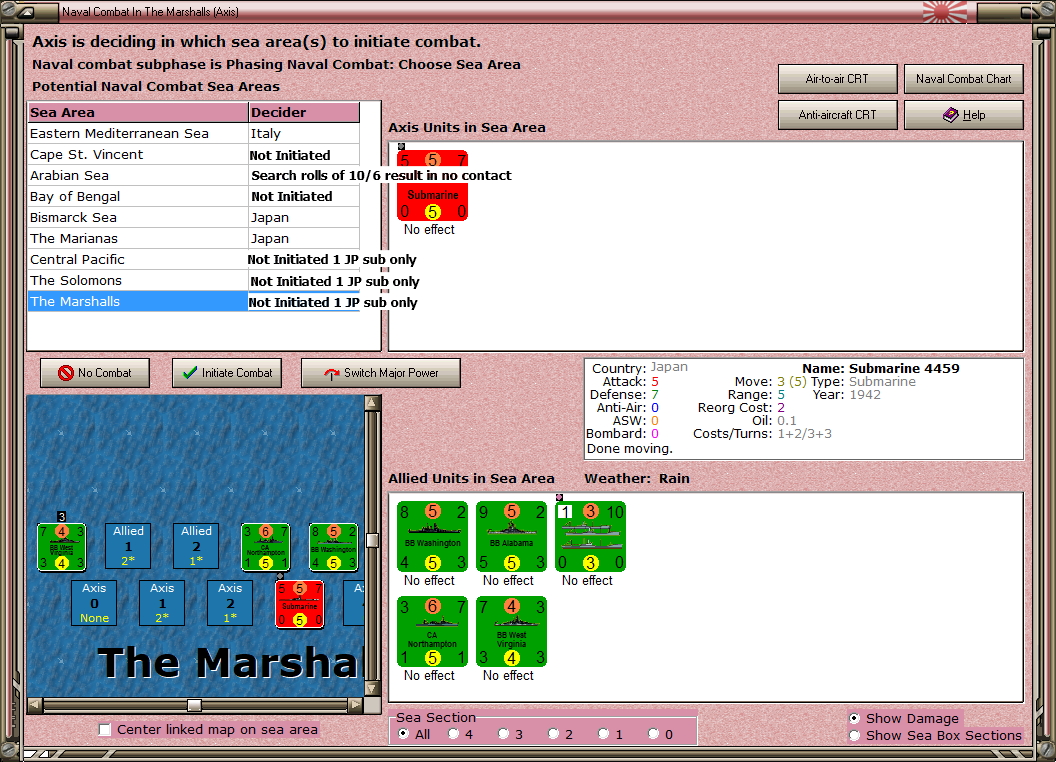Select Cape St. Vincent row
Viewport: 1056px width, 762px height.
[194, 154]
